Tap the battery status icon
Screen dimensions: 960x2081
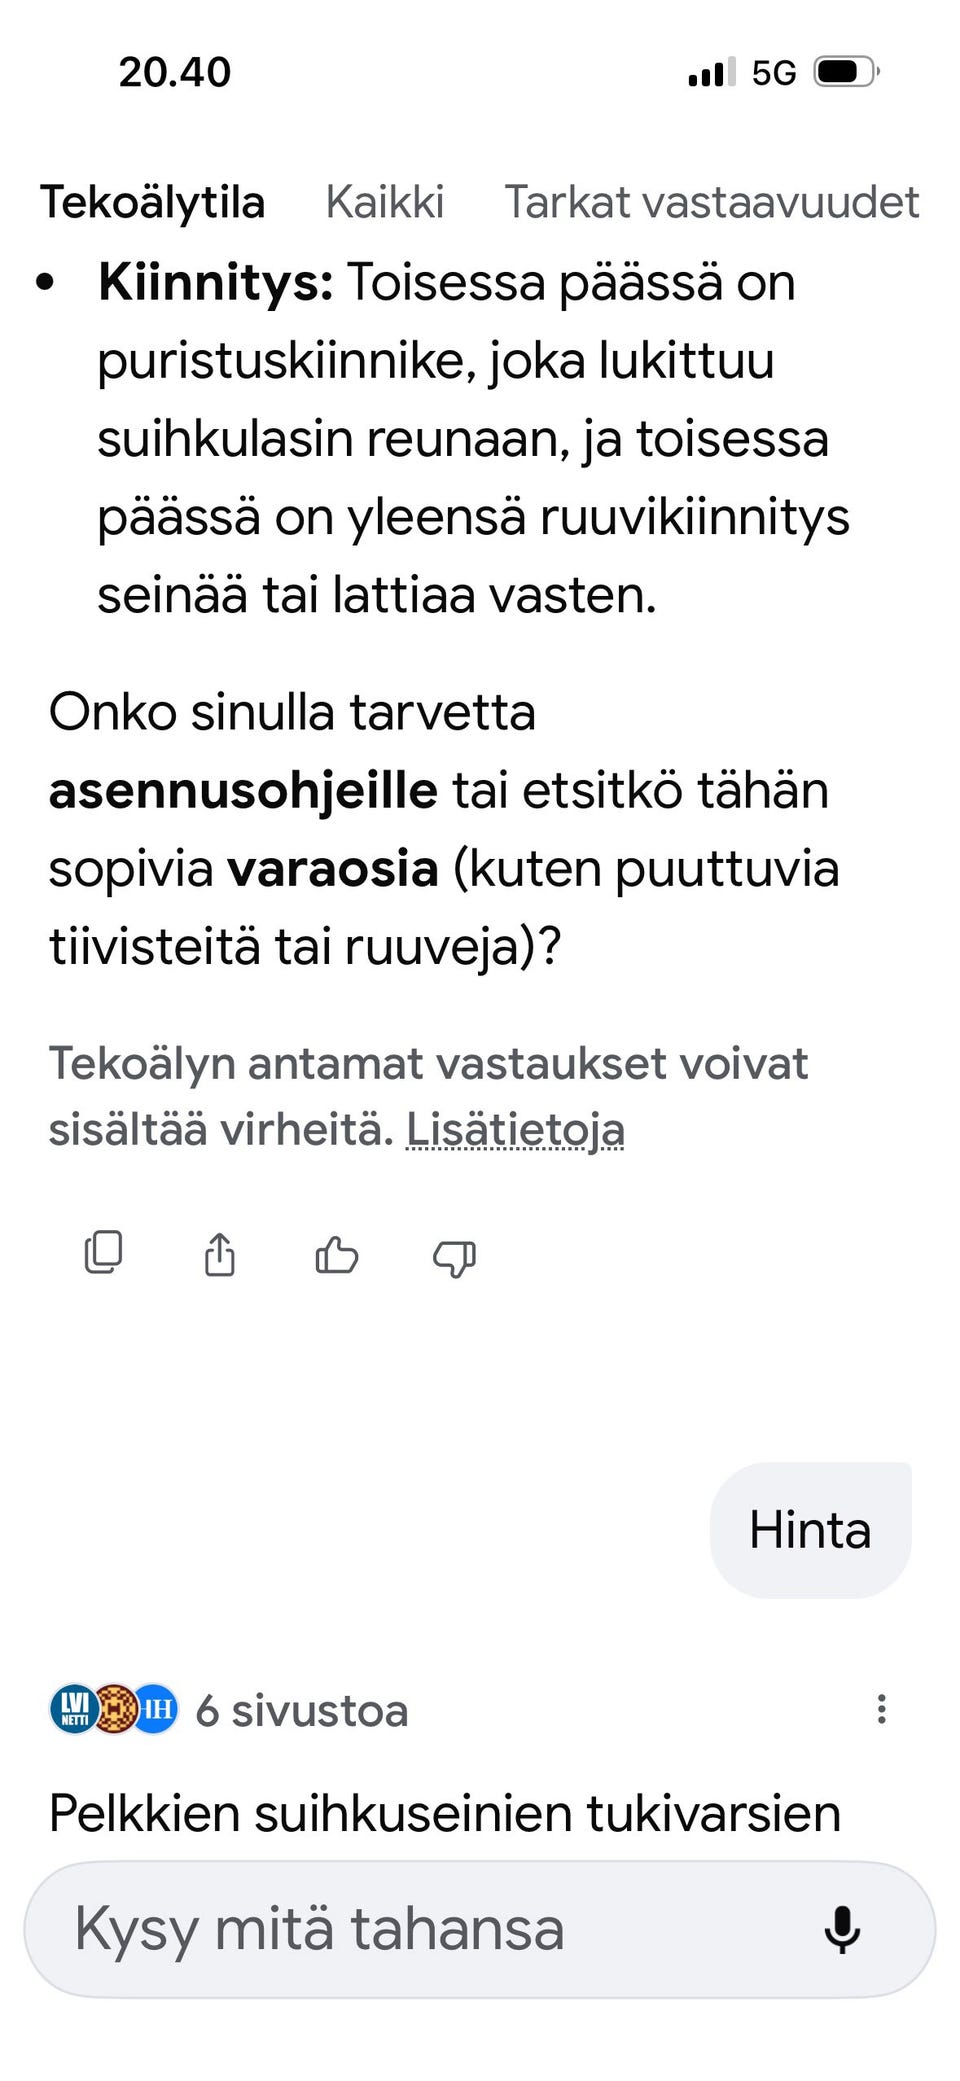(843, 71)
